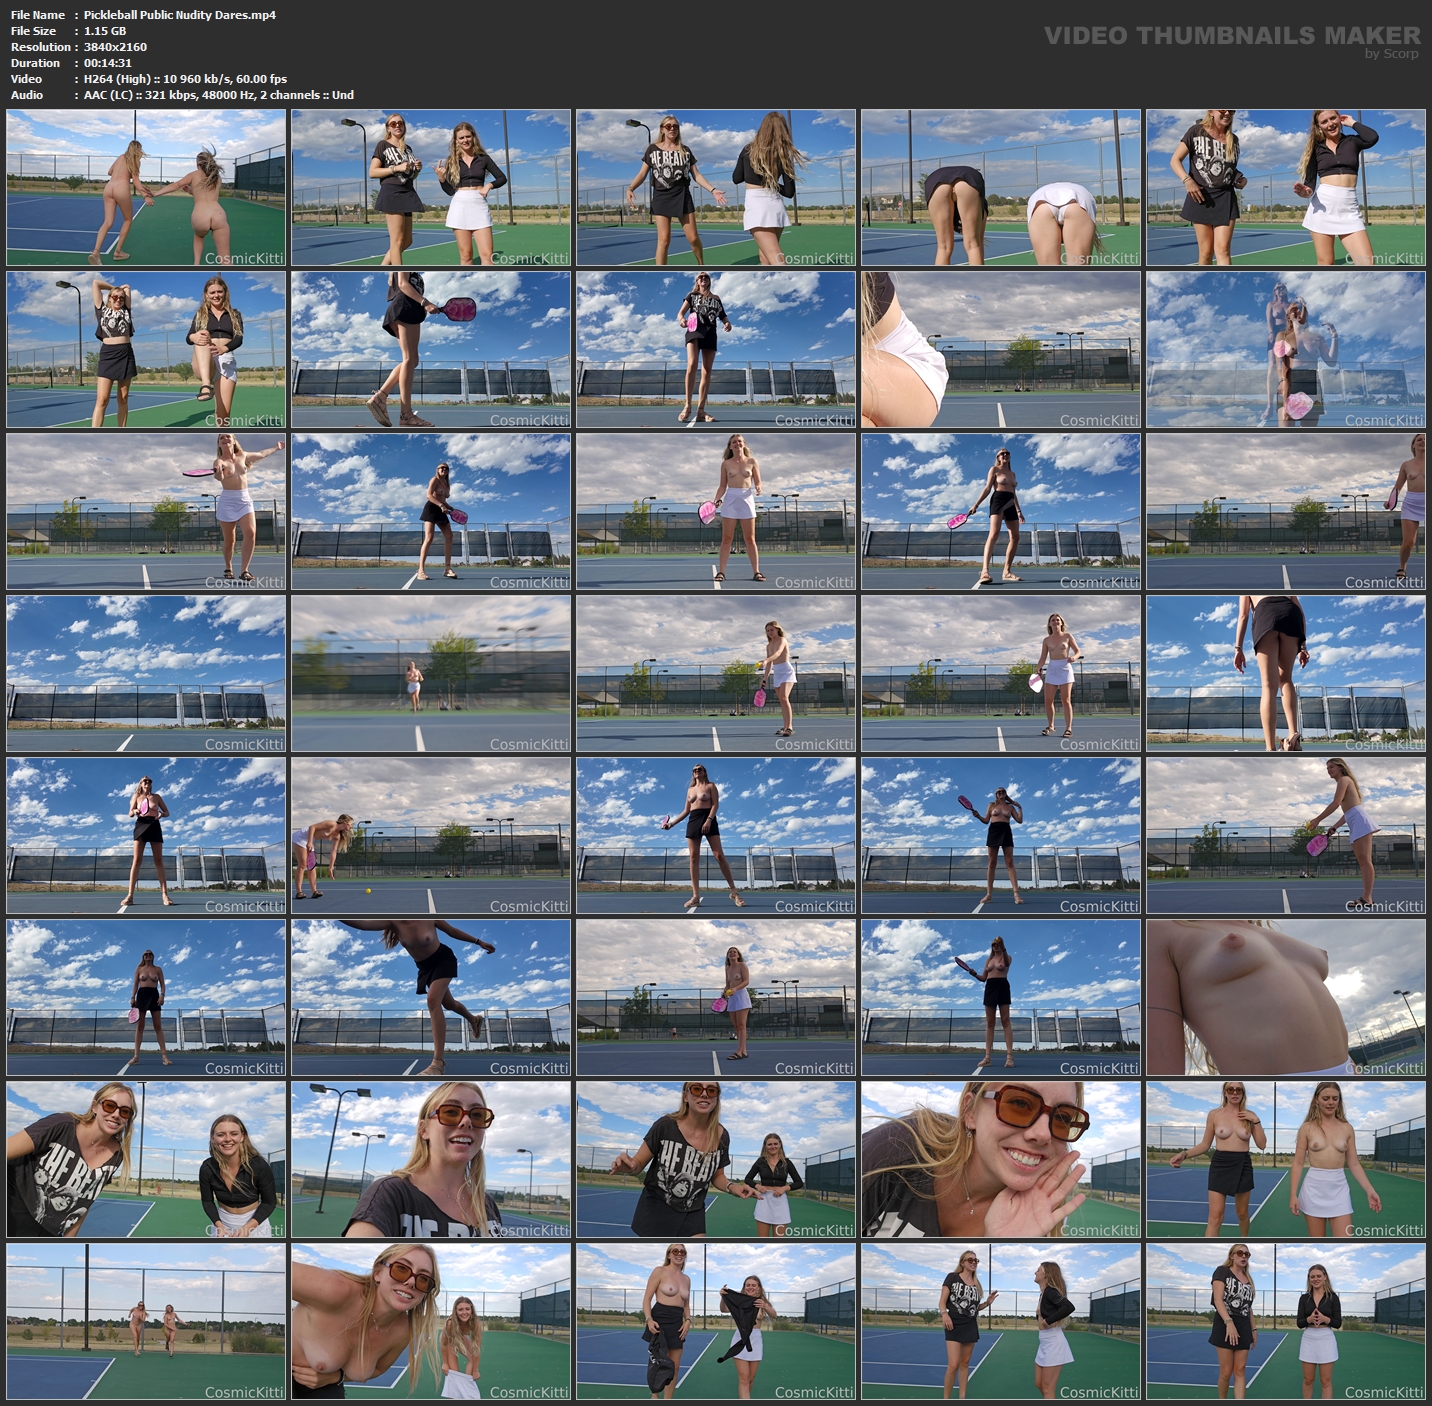
Task: Open the thumbnail of two distant figures running
Action: [146, 1322]
